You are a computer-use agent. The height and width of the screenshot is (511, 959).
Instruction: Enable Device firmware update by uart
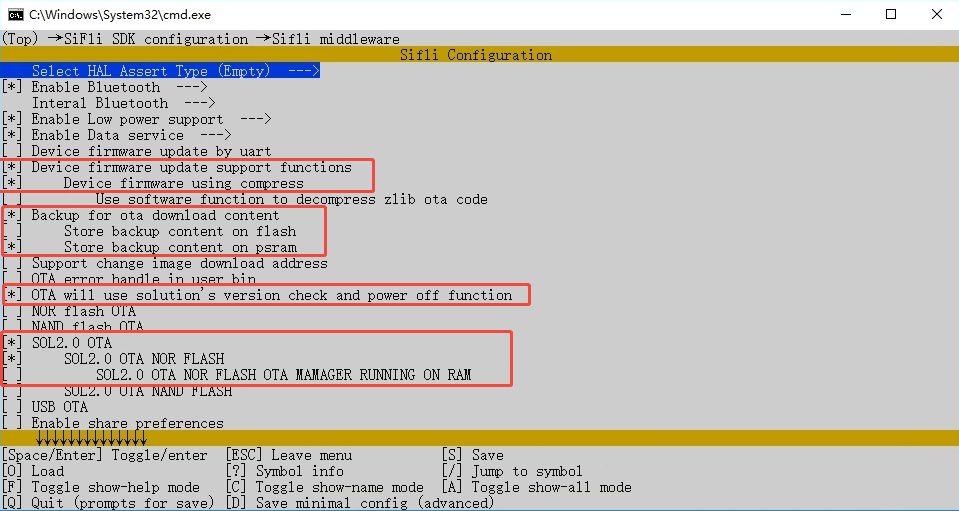(12, 151)
